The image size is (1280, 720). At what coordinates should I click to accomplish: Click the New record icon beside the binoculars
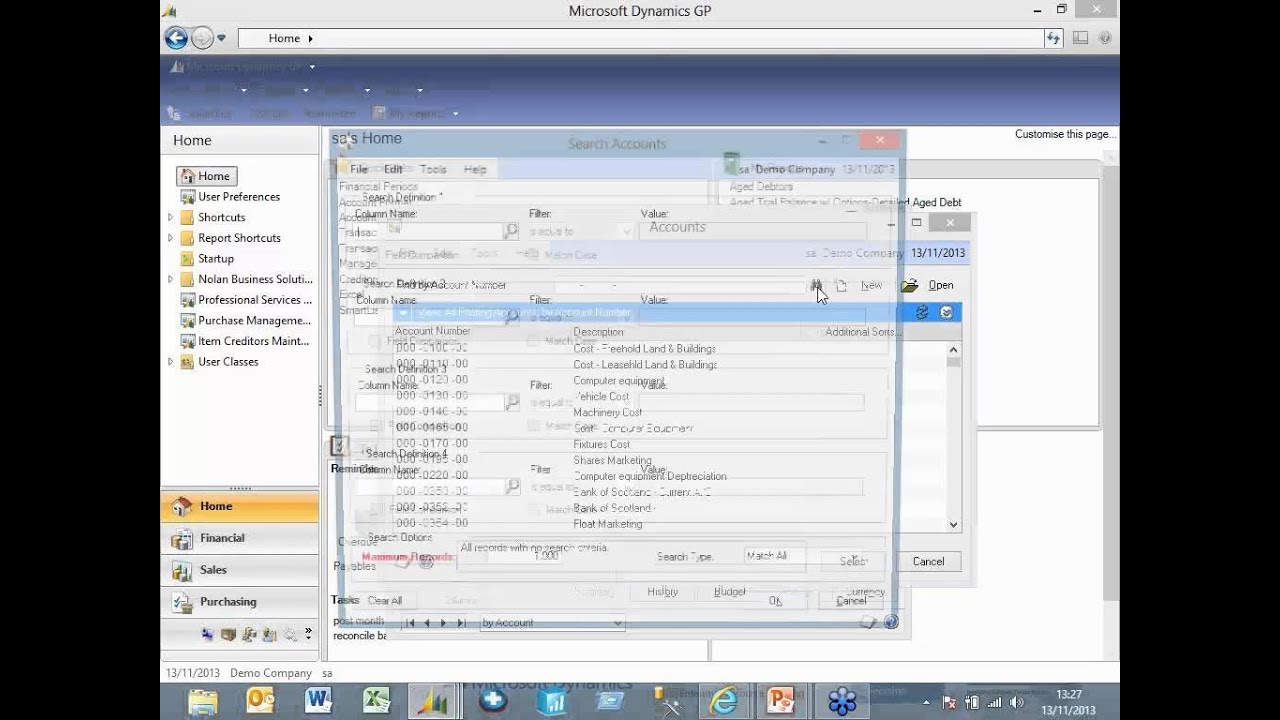[x=841, y=285]
